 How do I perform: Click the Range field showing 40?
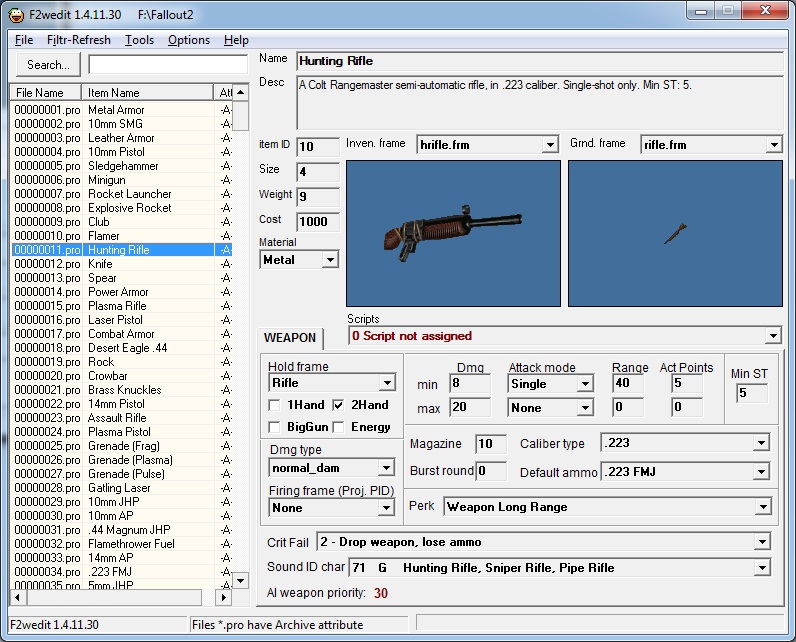click(x=628, y=383)
